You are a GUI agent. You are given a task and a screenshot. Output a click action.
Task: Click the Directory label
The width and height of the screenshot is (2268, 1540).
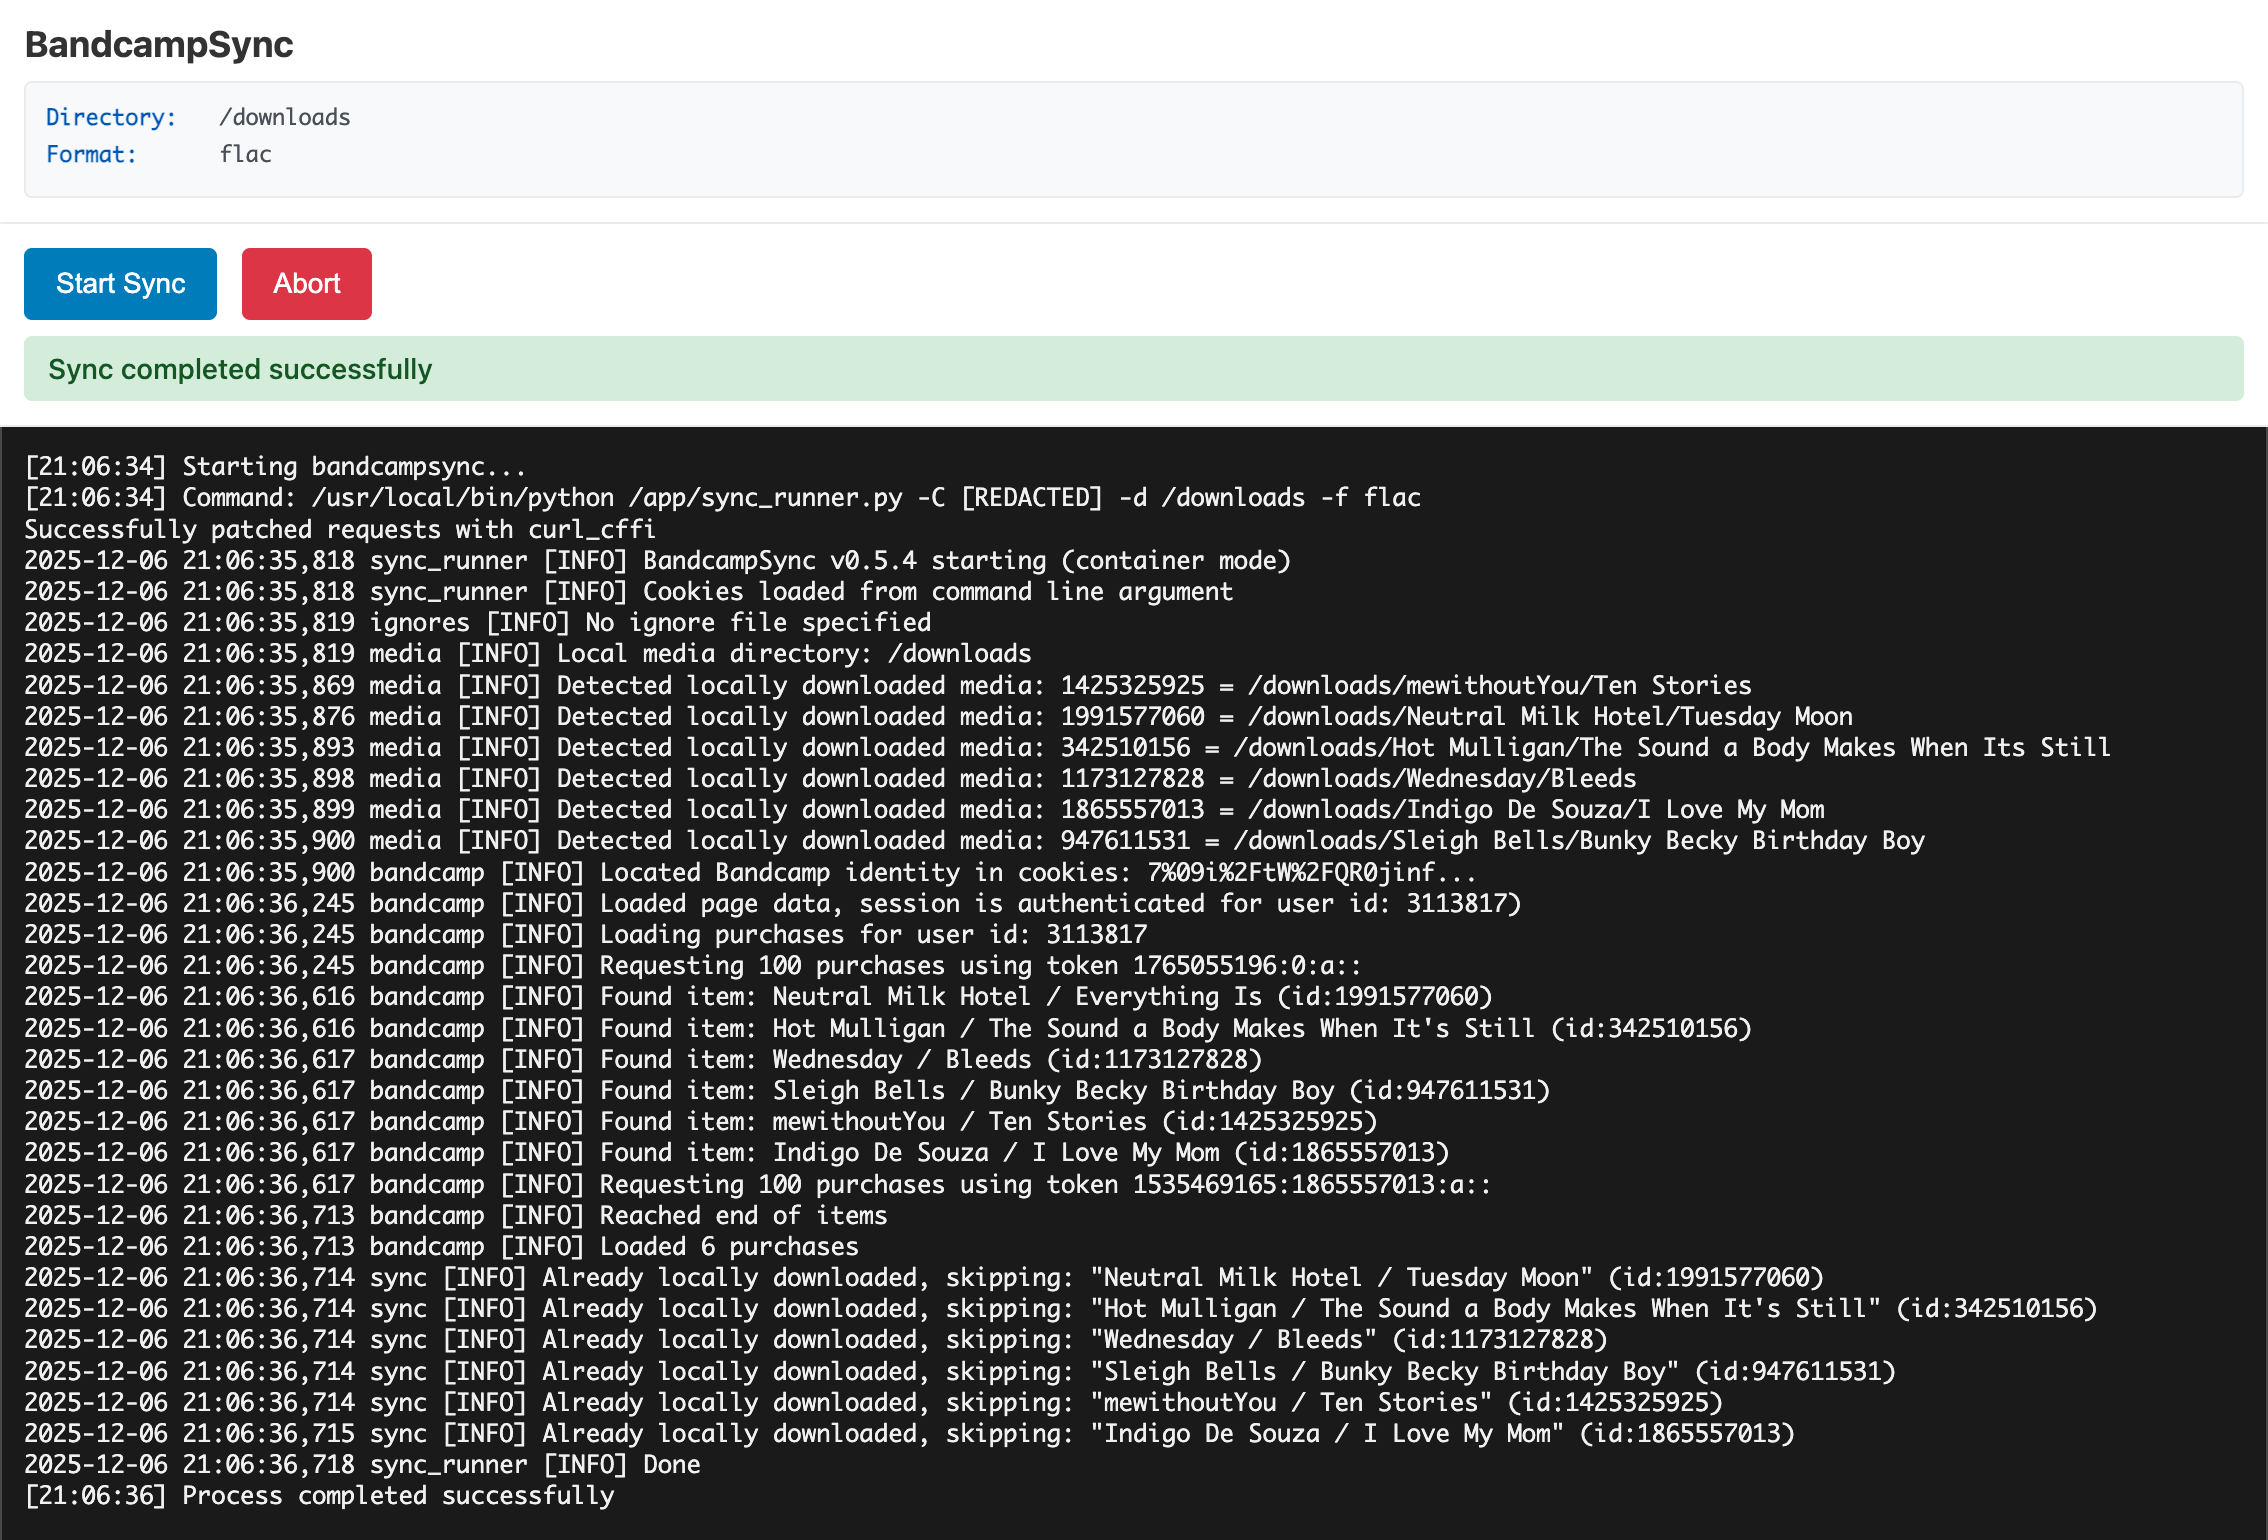(110, 117)
